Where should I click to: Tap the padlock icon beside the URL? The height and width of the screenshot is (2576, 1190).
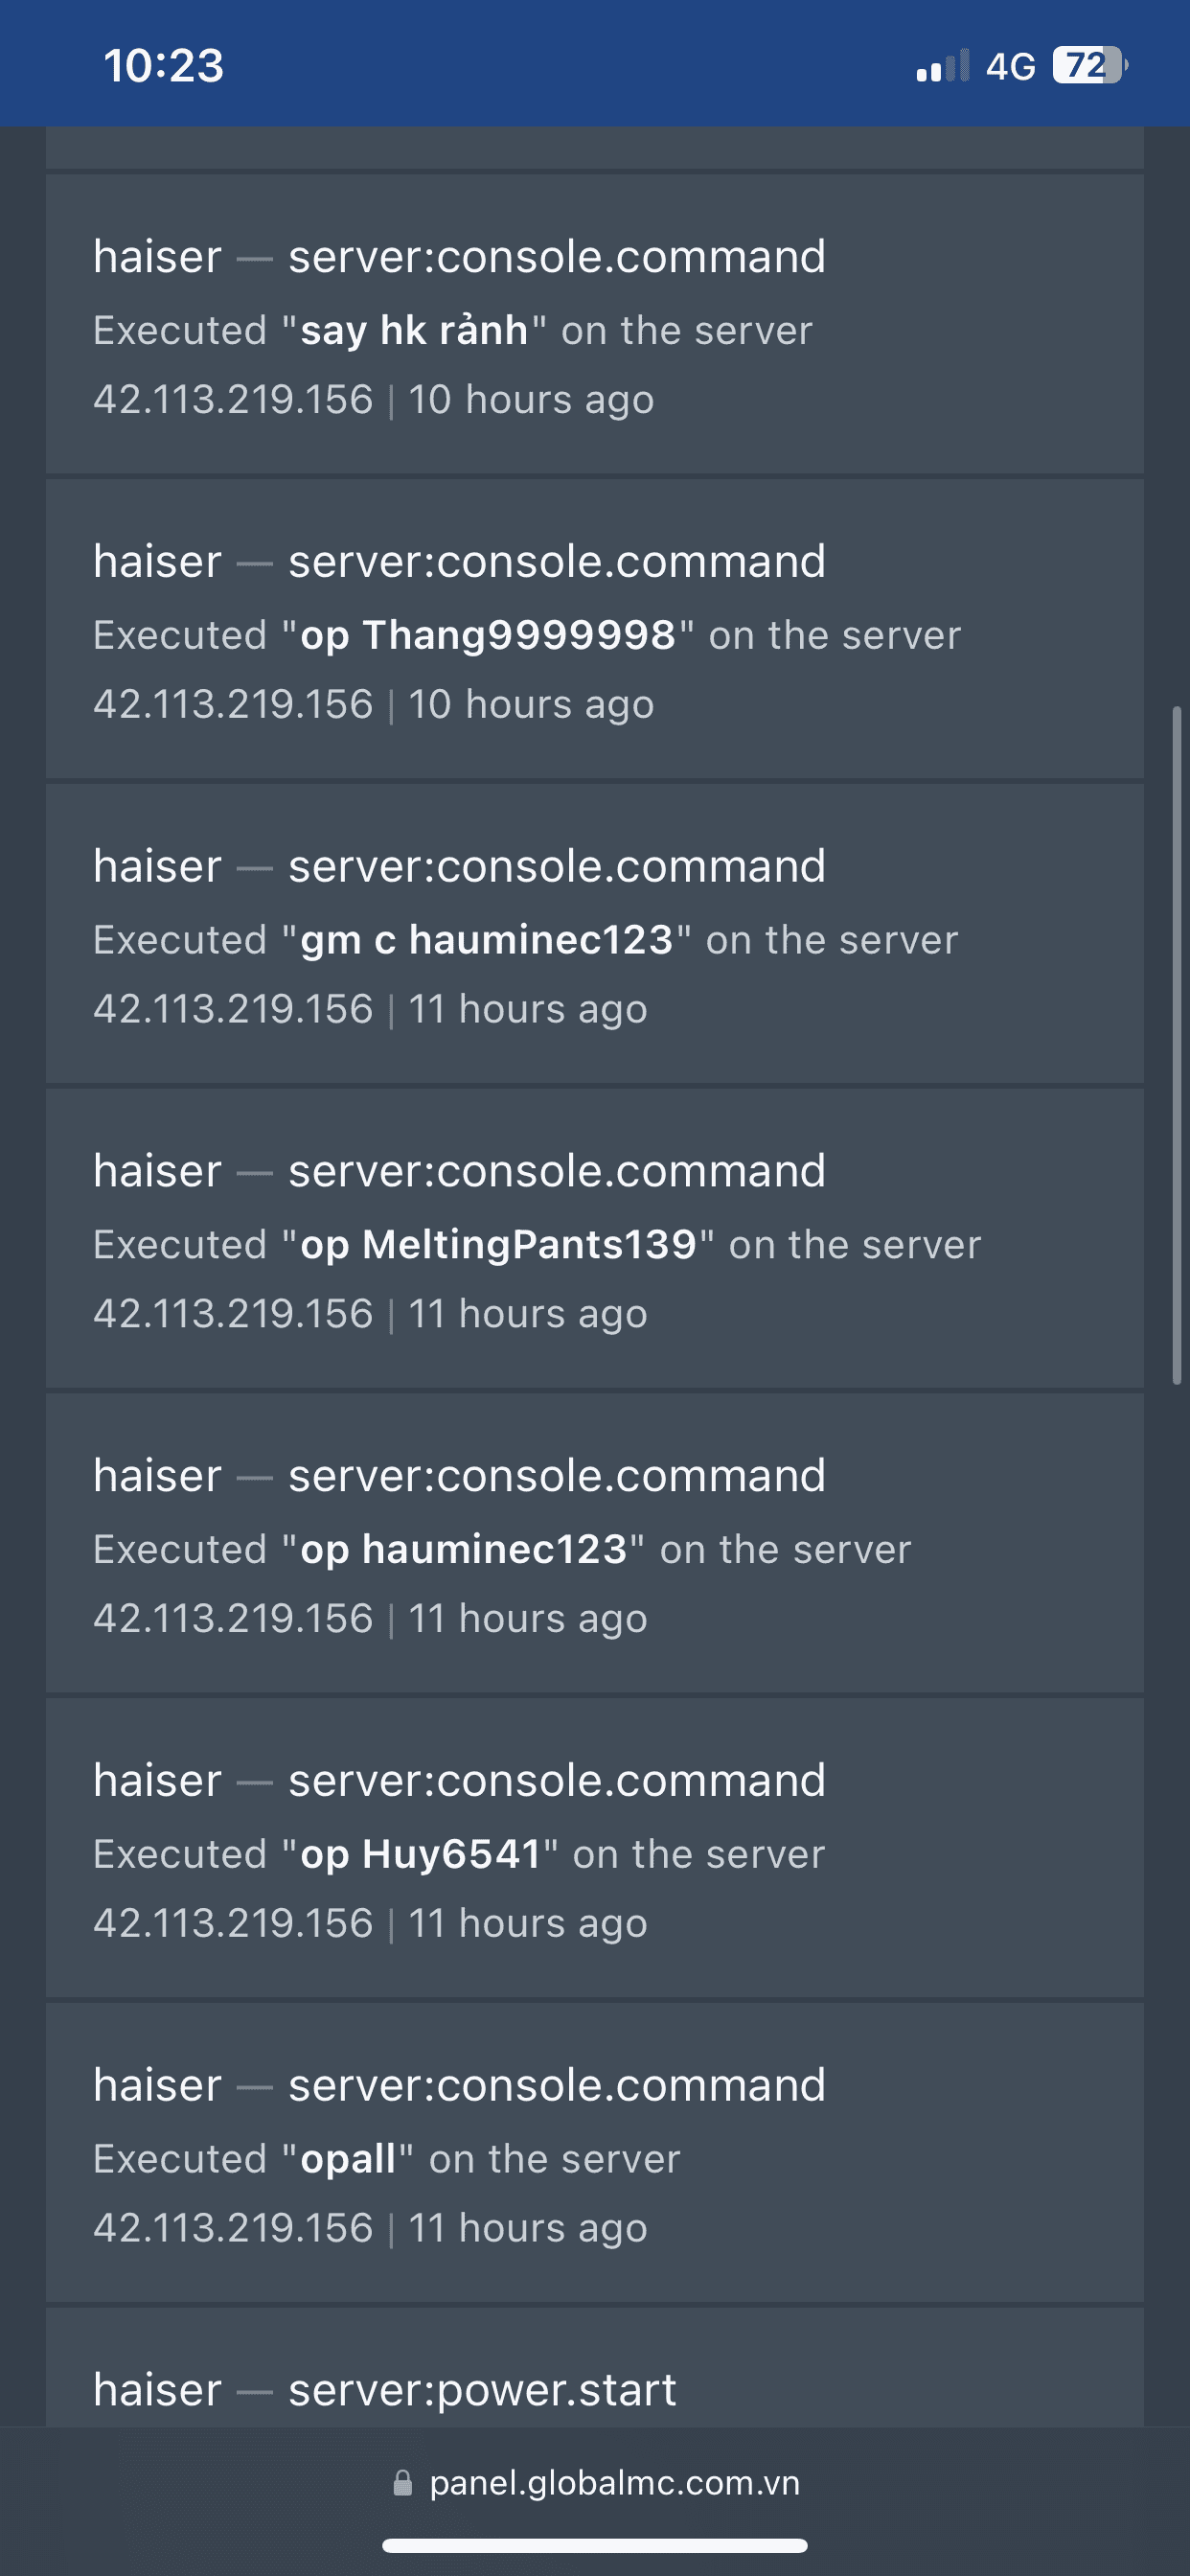(x=403, y=2484)
